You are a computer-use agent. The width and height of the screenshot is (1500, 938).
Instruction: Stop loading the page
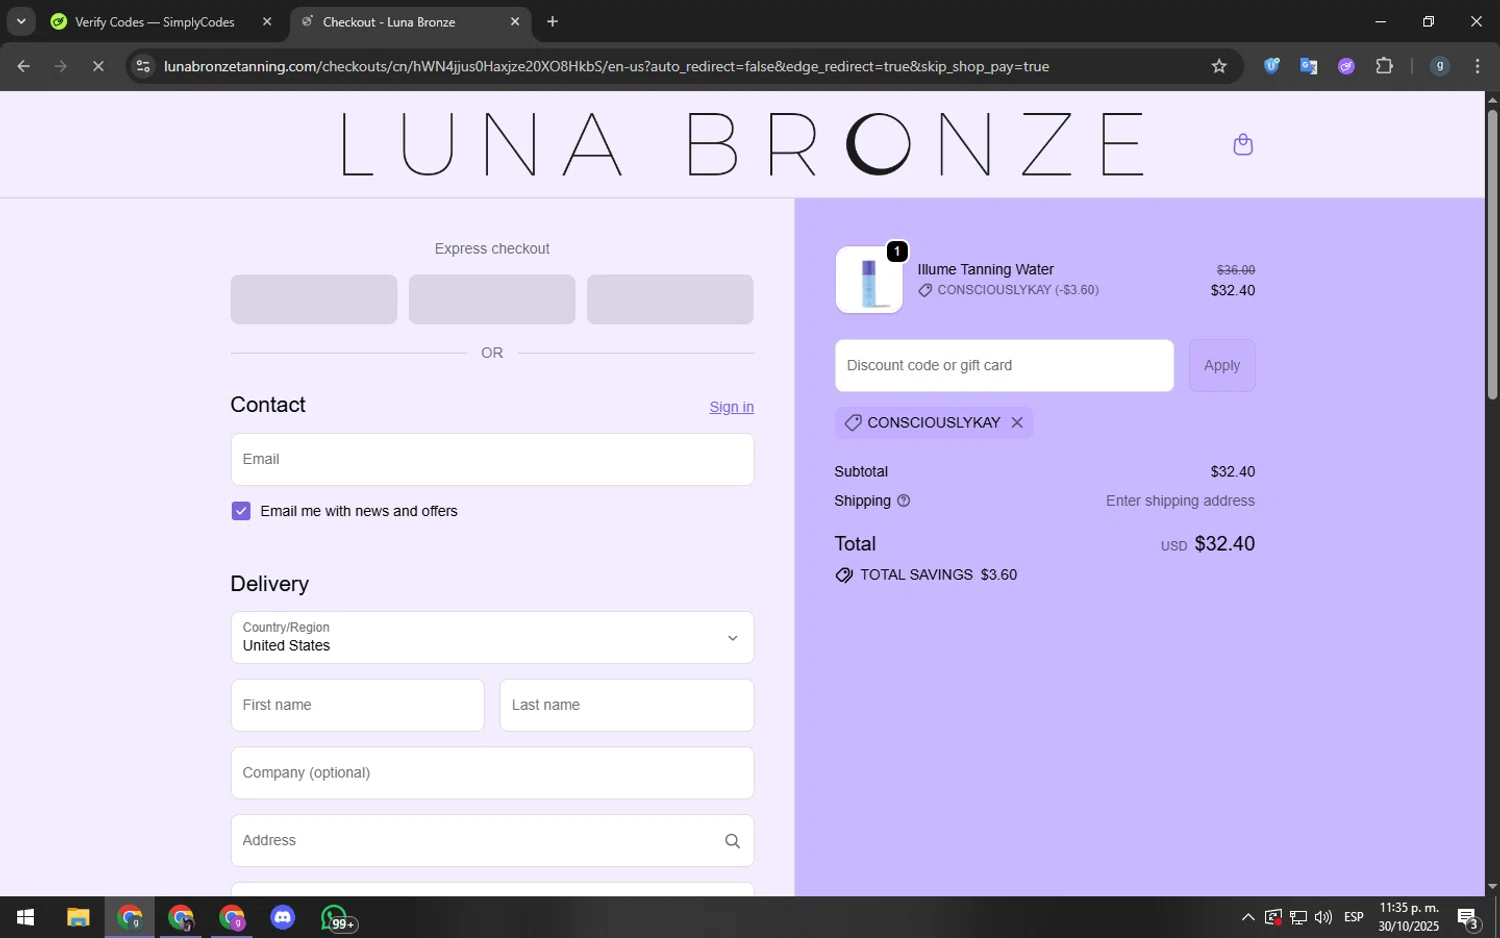pyautogui.click(x=98, y=66)
